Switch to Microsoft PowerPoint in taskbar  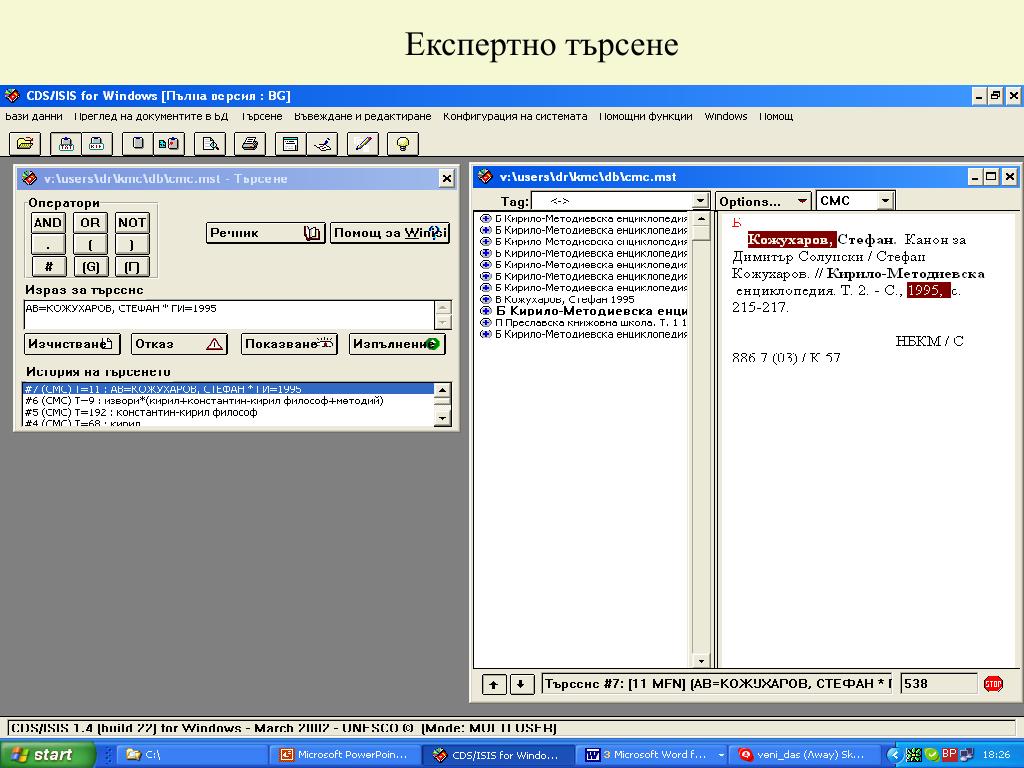click(x=344, y=755)
